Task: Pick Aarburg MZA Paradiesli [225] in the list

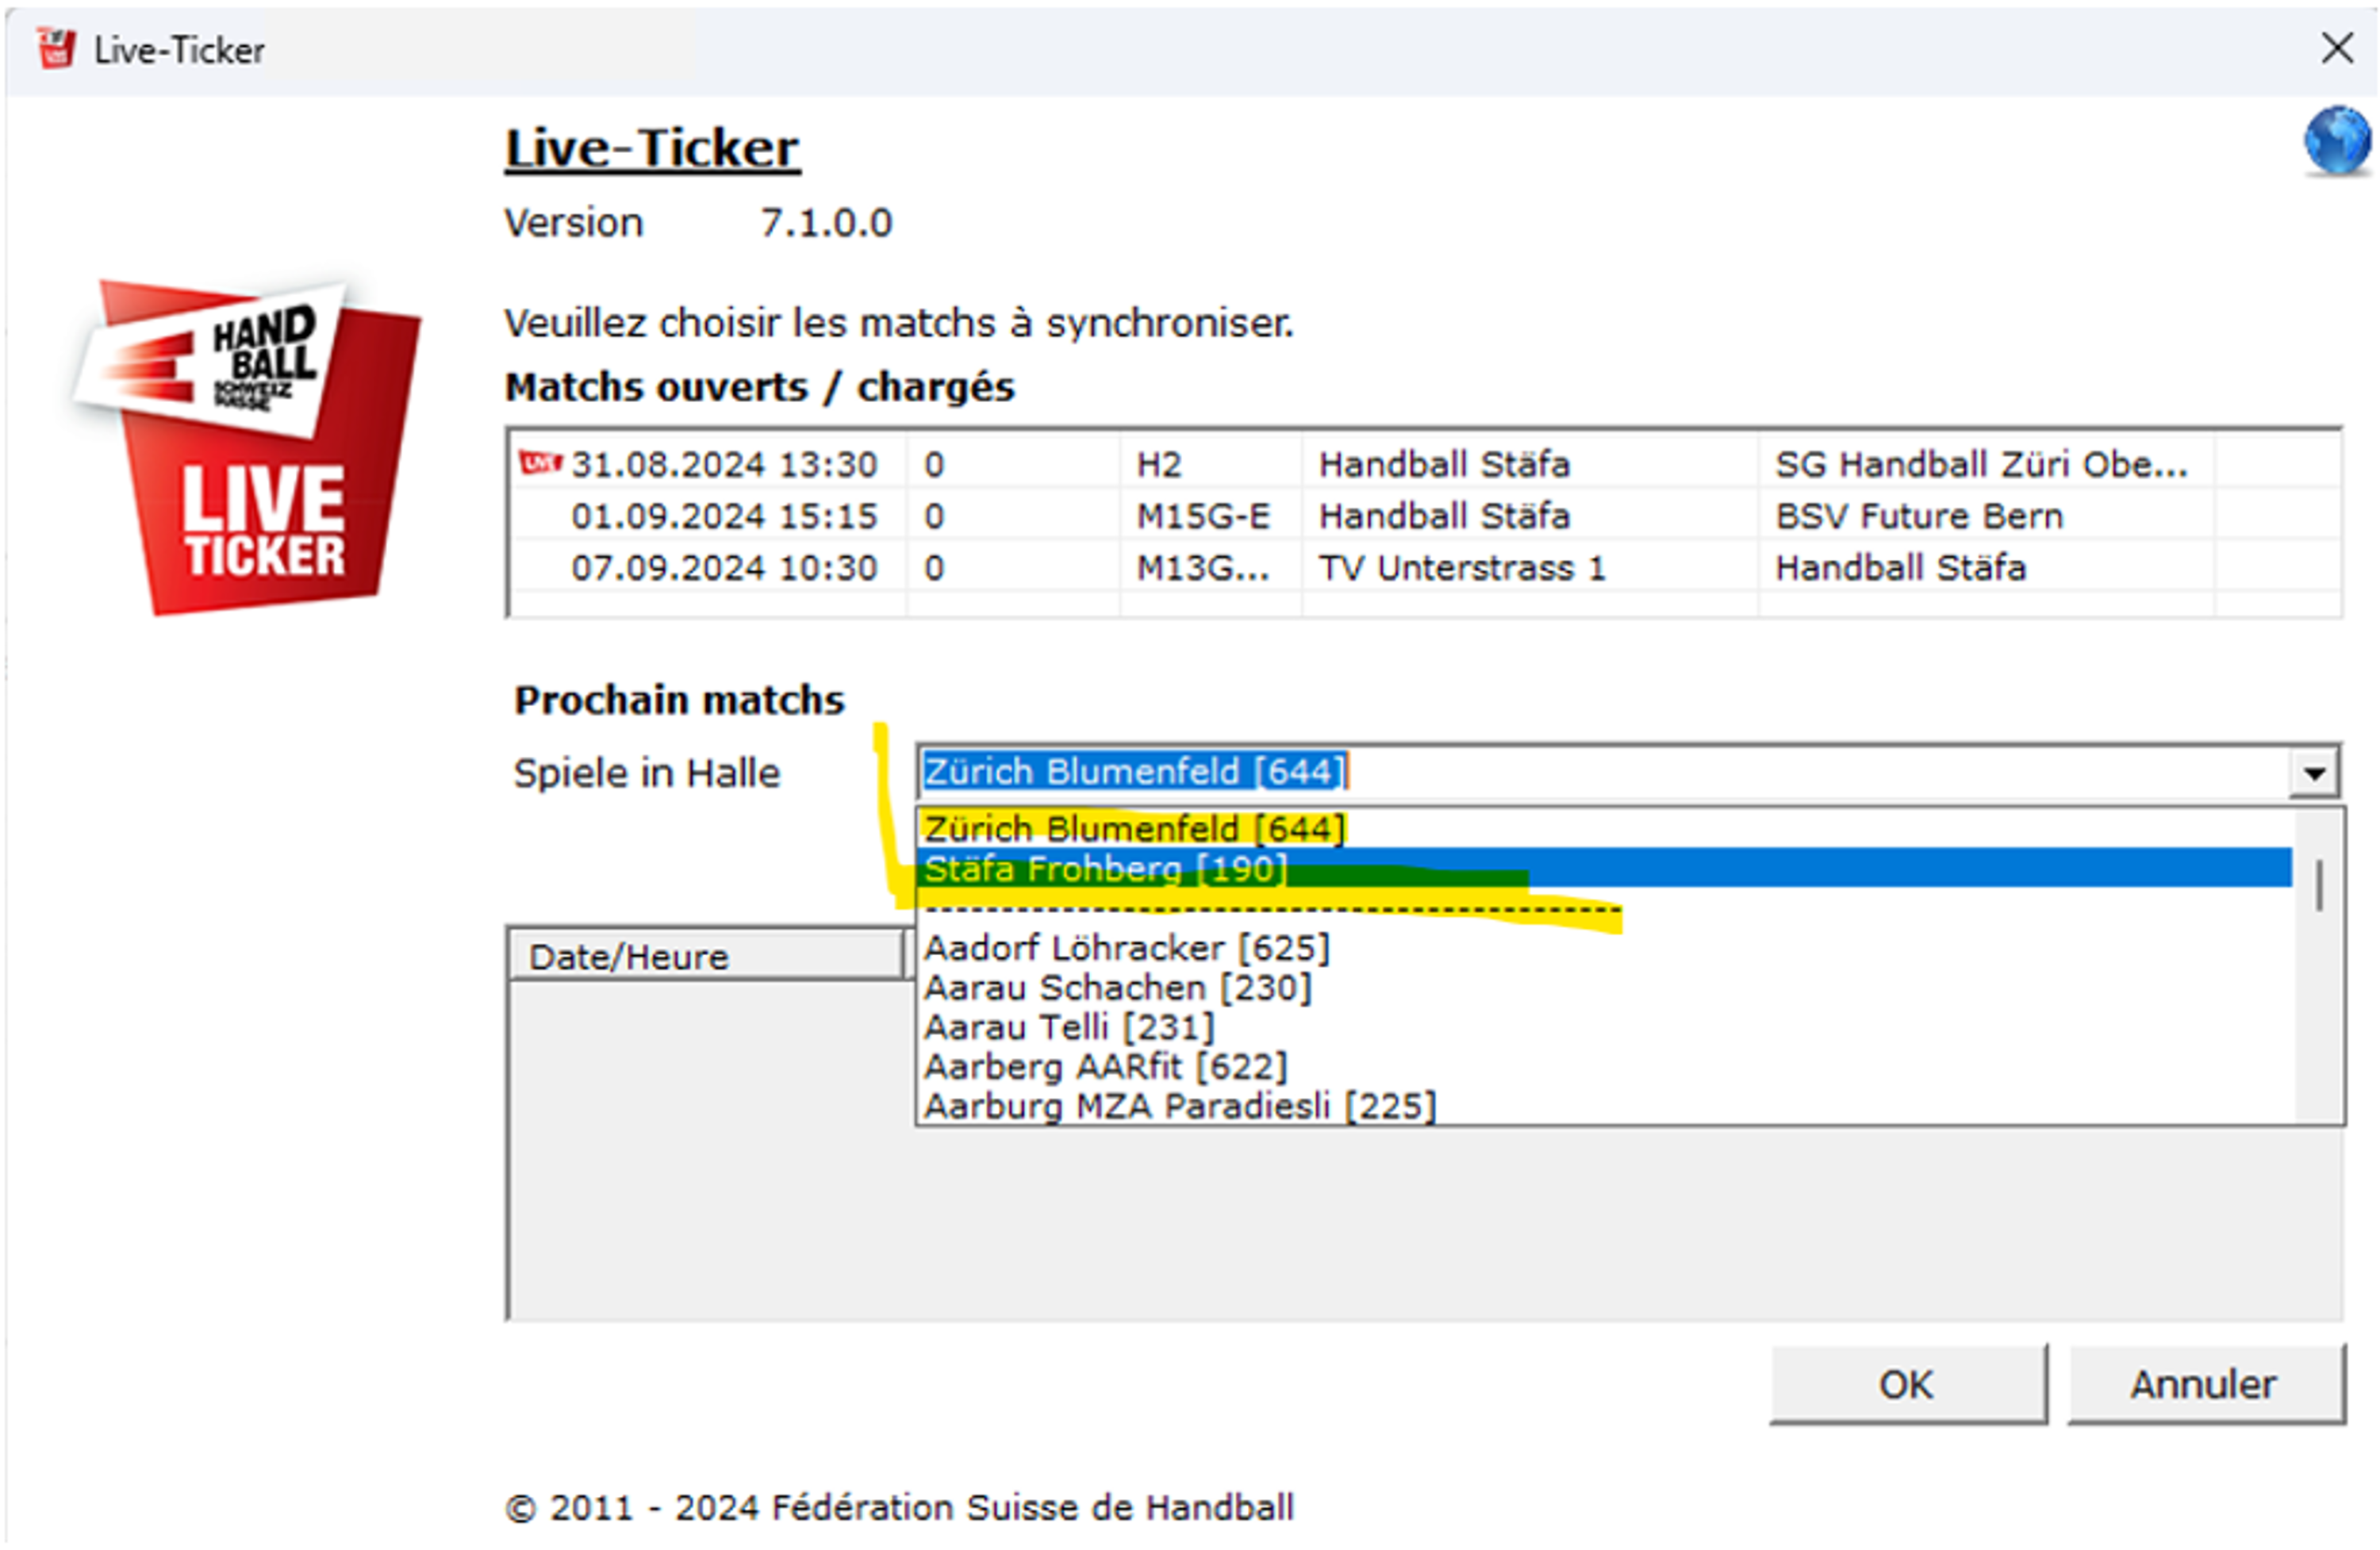Action: (x=1180, y=1106)
